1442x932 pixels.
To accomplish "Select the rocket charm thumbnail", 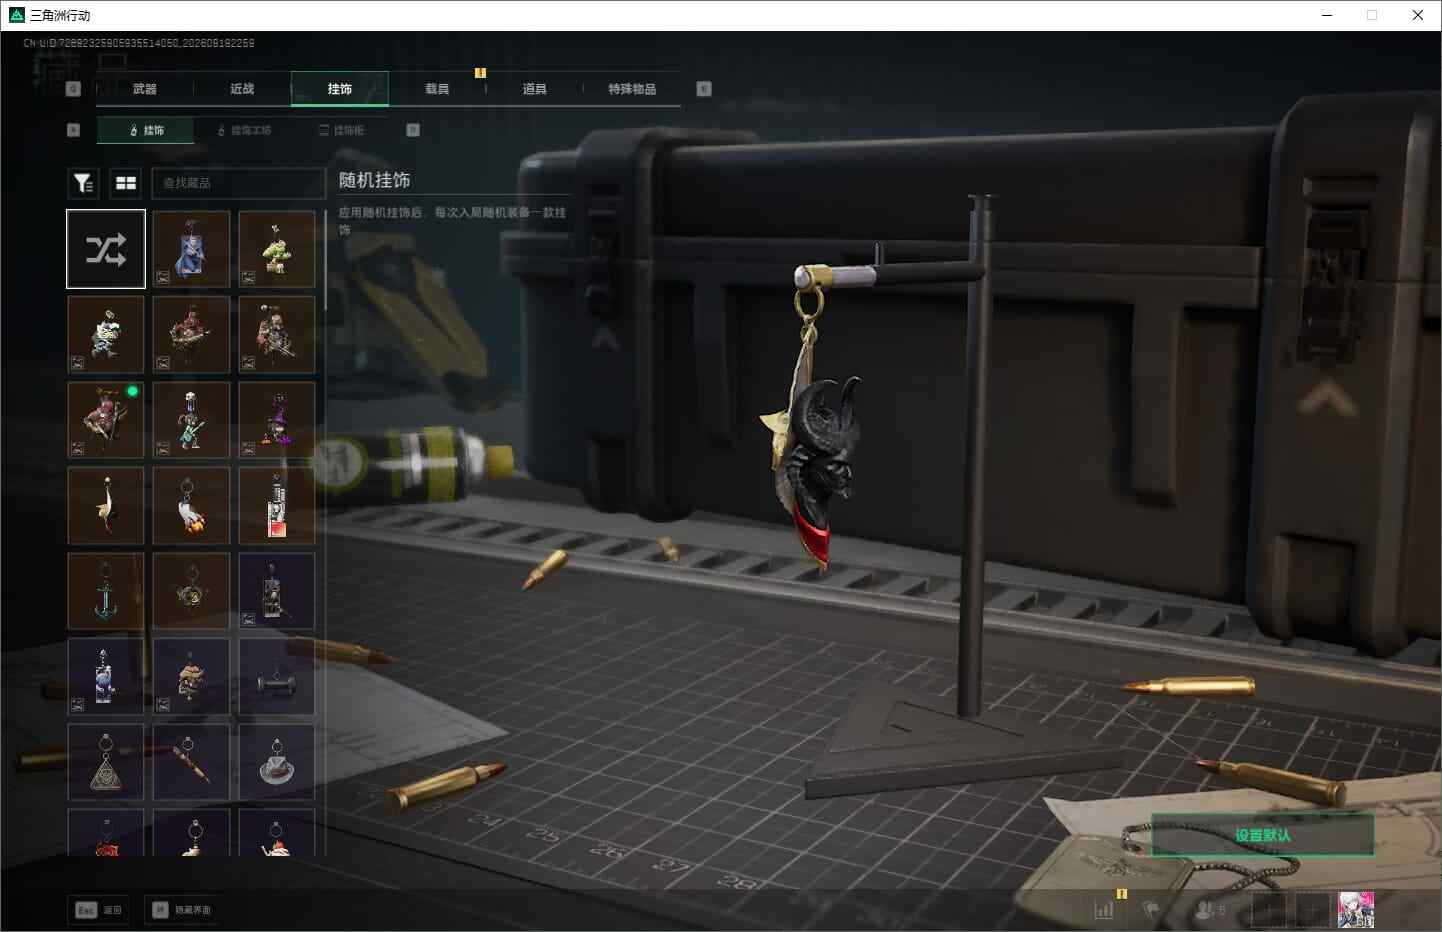I will 191,506.
